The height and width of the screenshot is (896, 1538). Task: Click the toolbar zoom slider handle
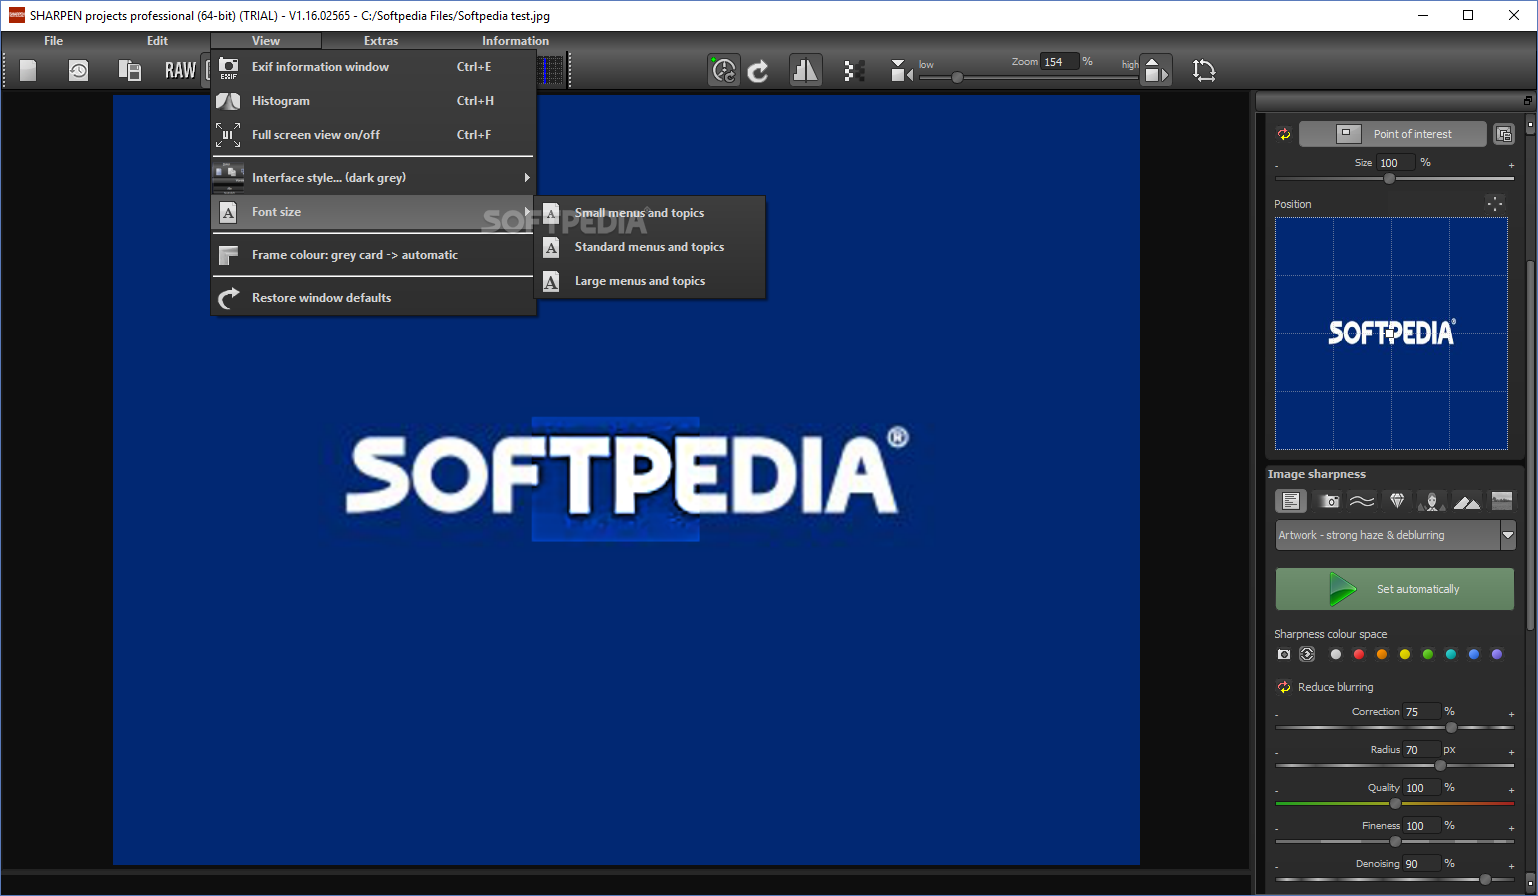tap(957, 77)
